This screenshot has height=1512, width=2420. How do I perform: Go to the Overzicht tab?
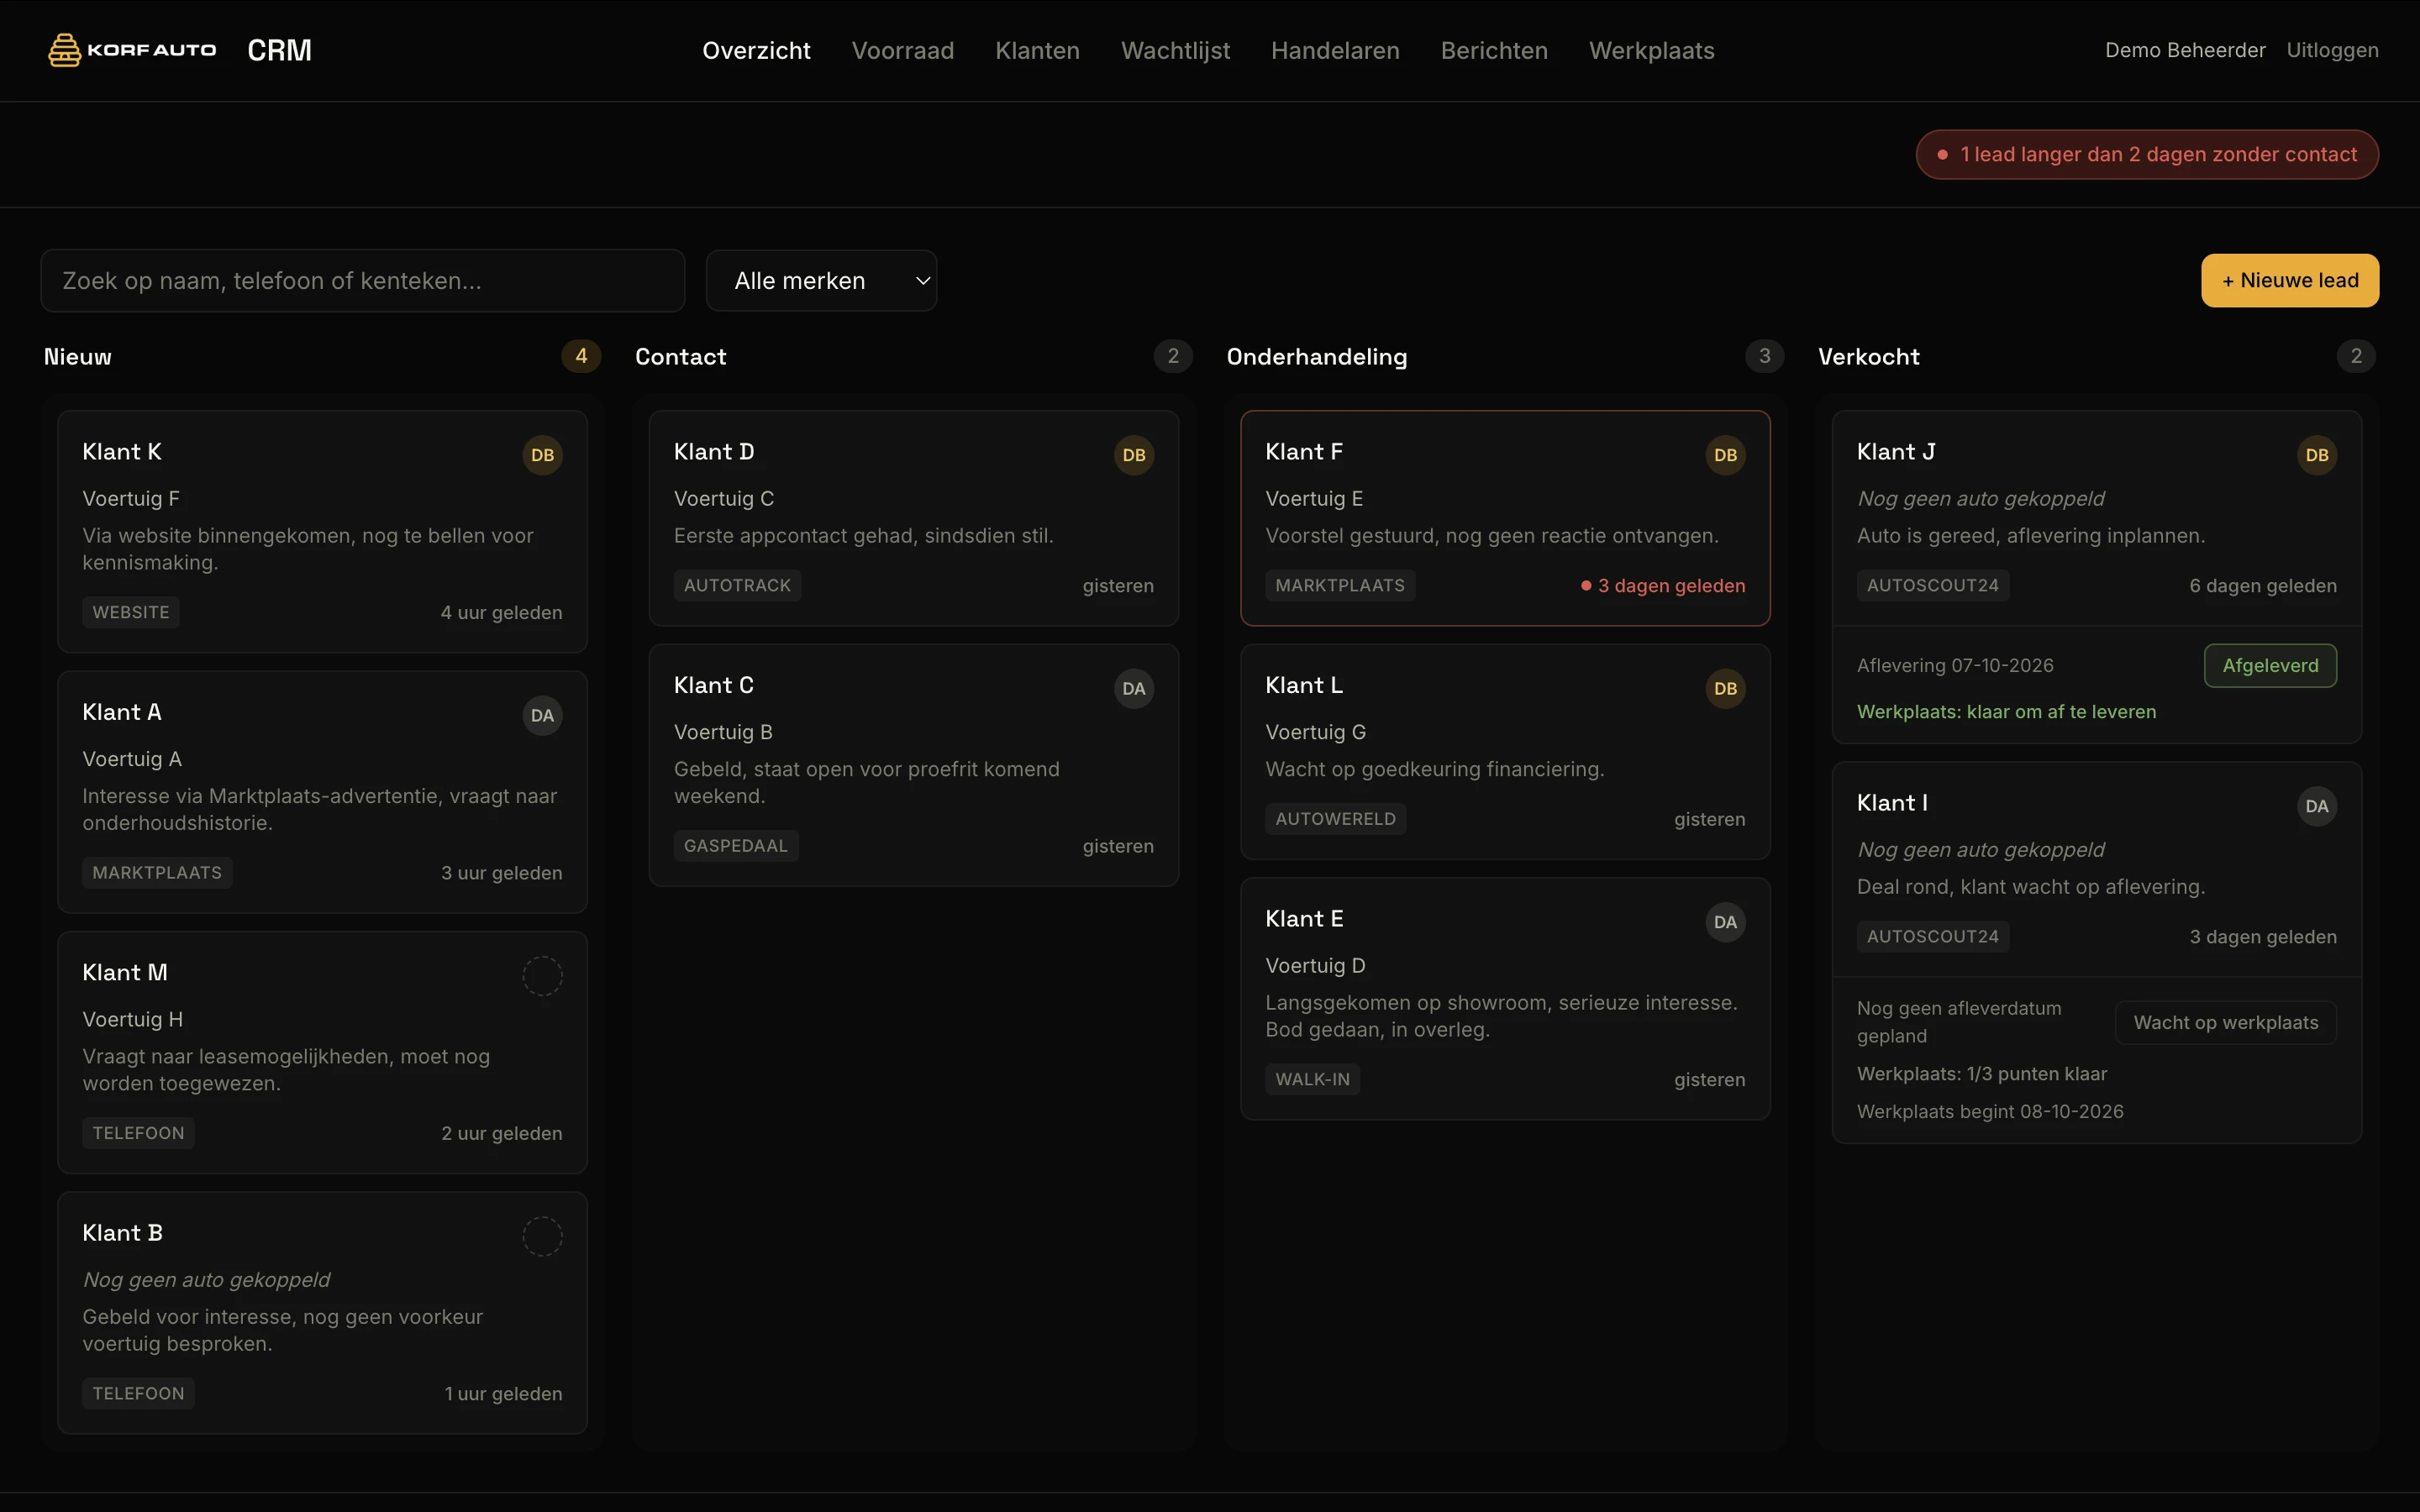pos(756,50)
